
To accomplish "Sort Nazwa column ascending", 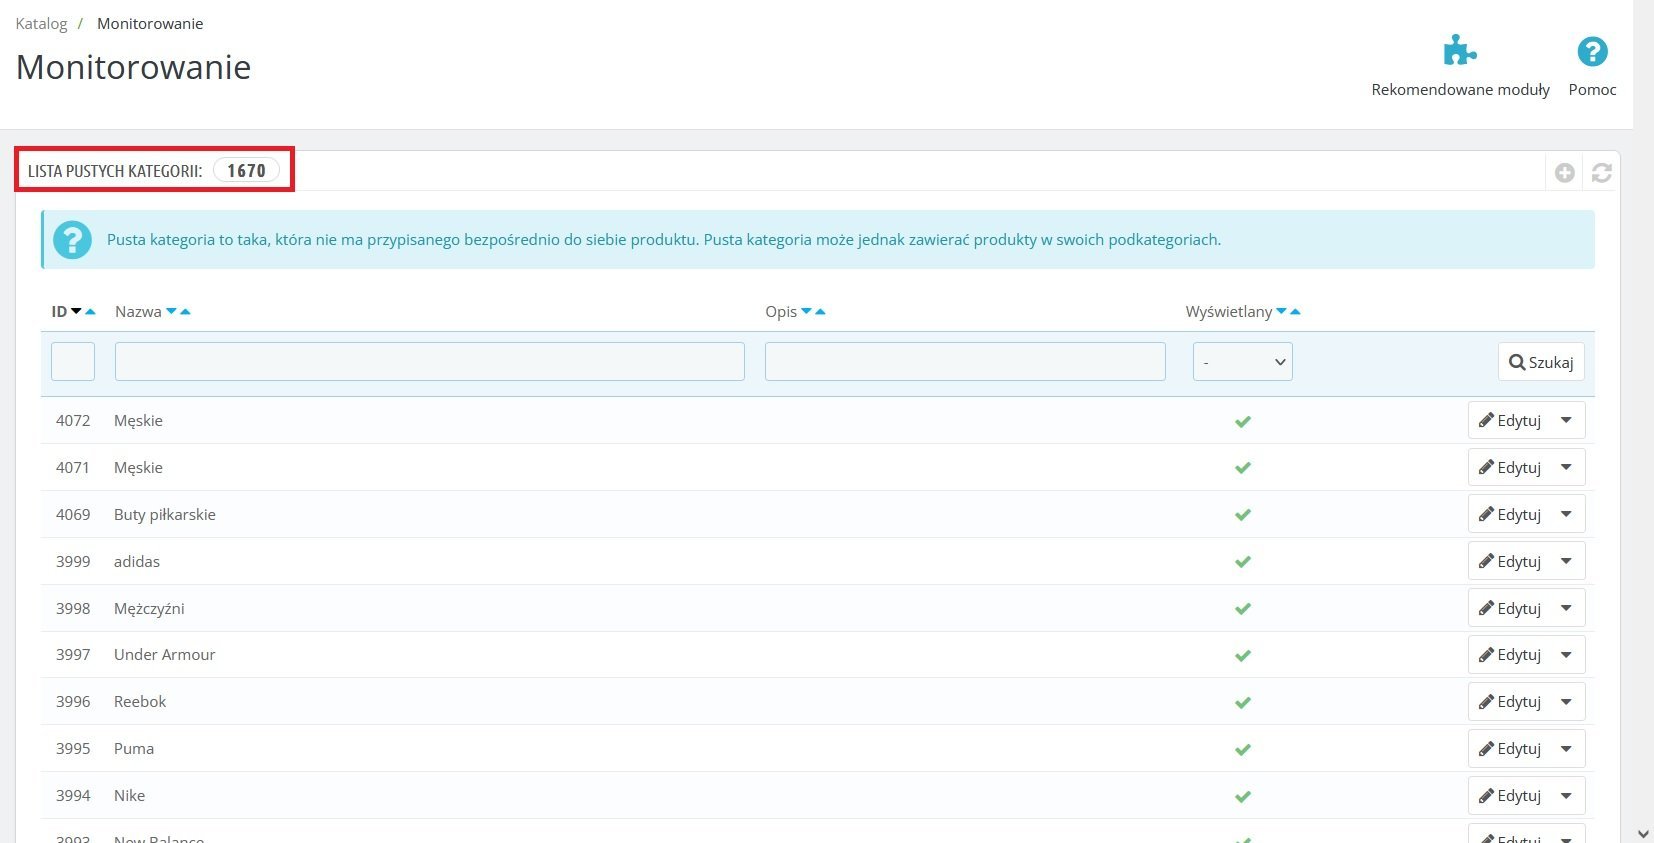I will 185,311.
